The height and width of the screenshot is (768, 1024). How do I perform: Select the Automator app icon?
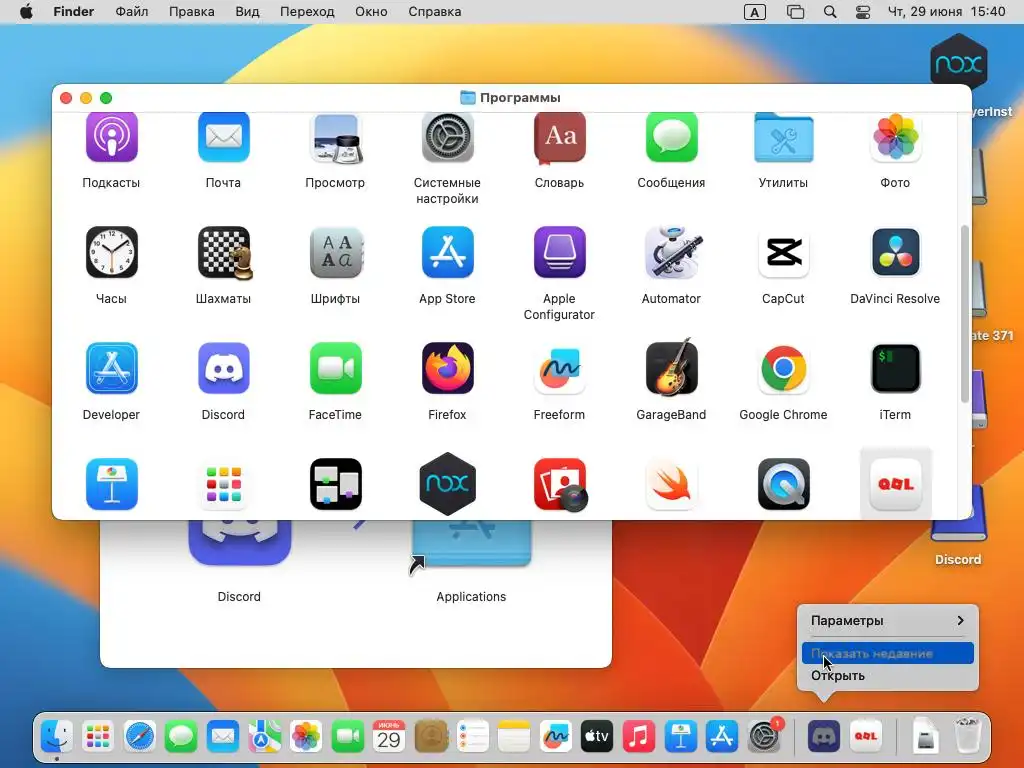673,252
